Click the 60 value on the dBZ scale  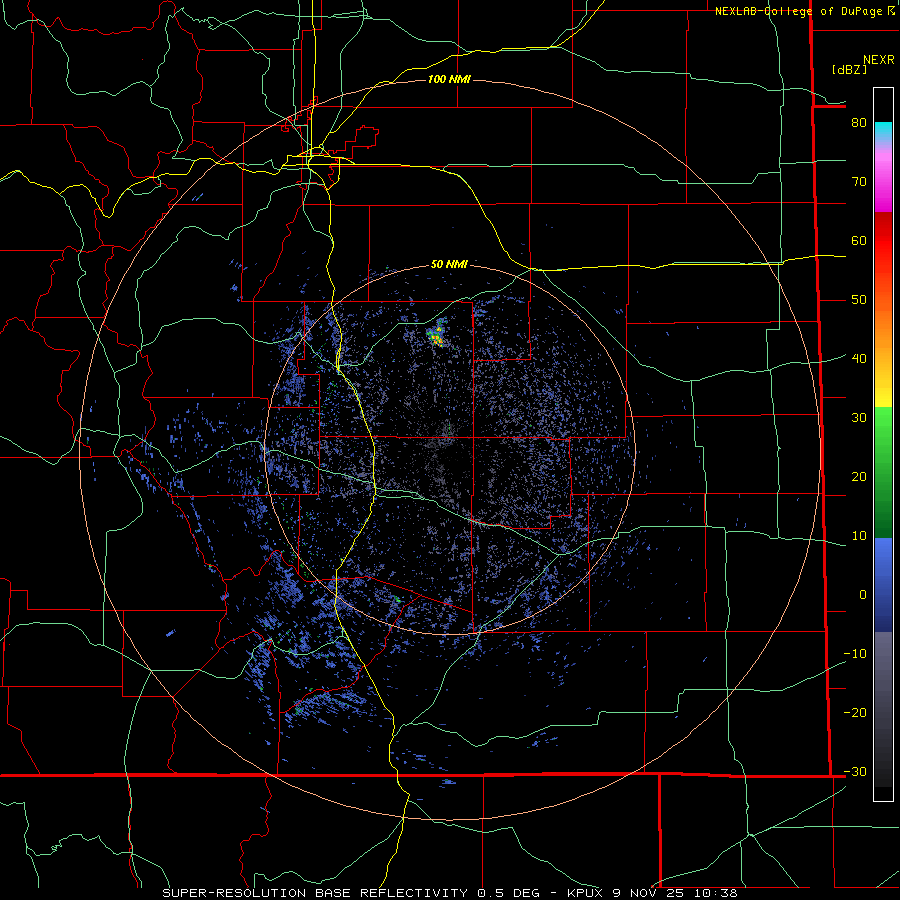(x=859, y=240)
